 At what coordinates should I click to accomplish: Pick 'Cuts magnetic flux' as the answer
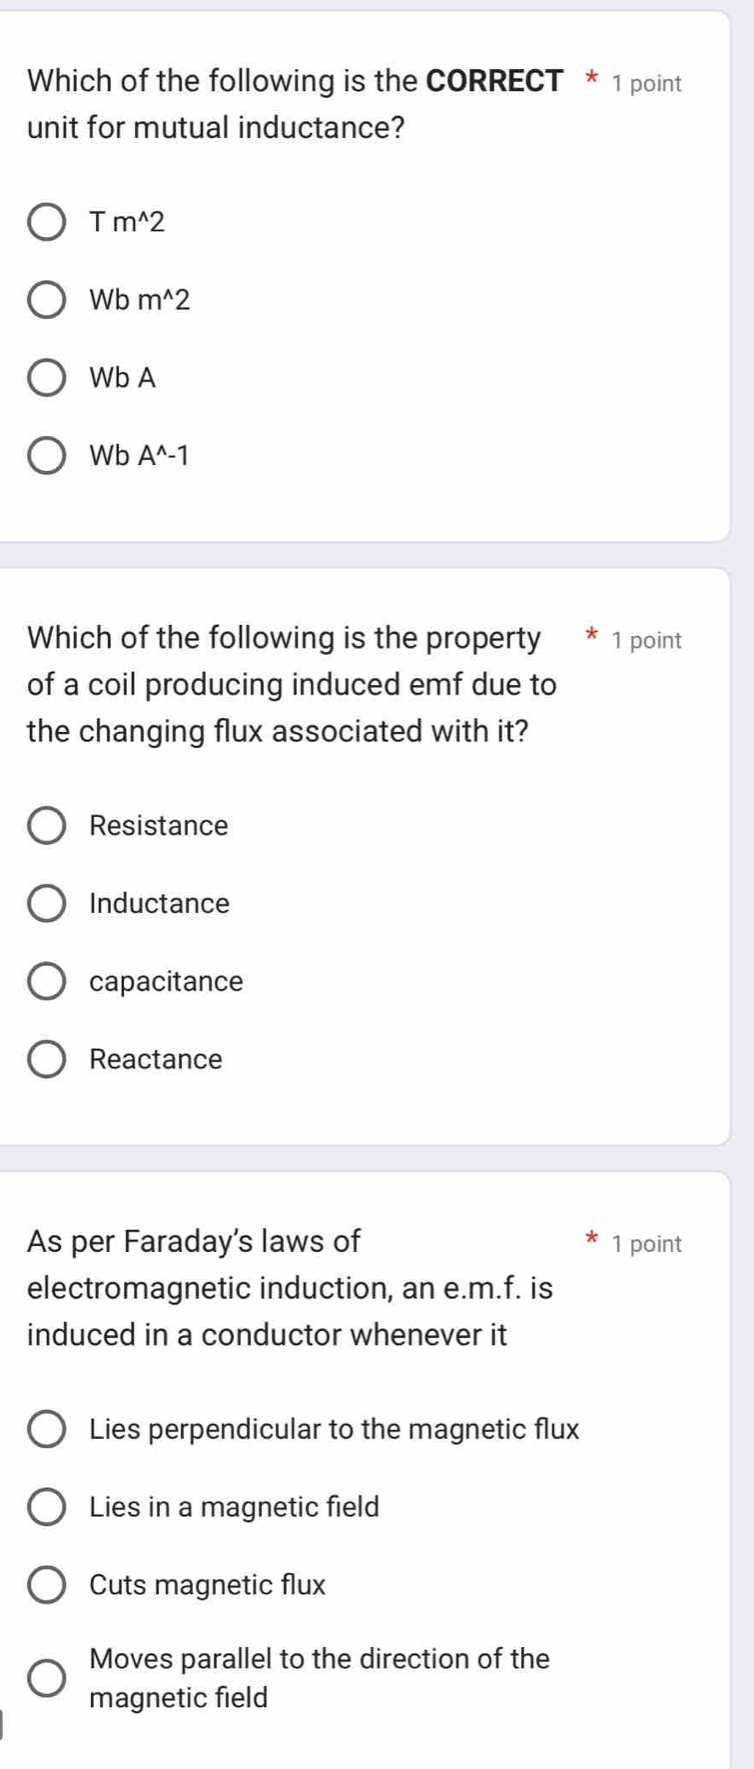click(46, 1586)
